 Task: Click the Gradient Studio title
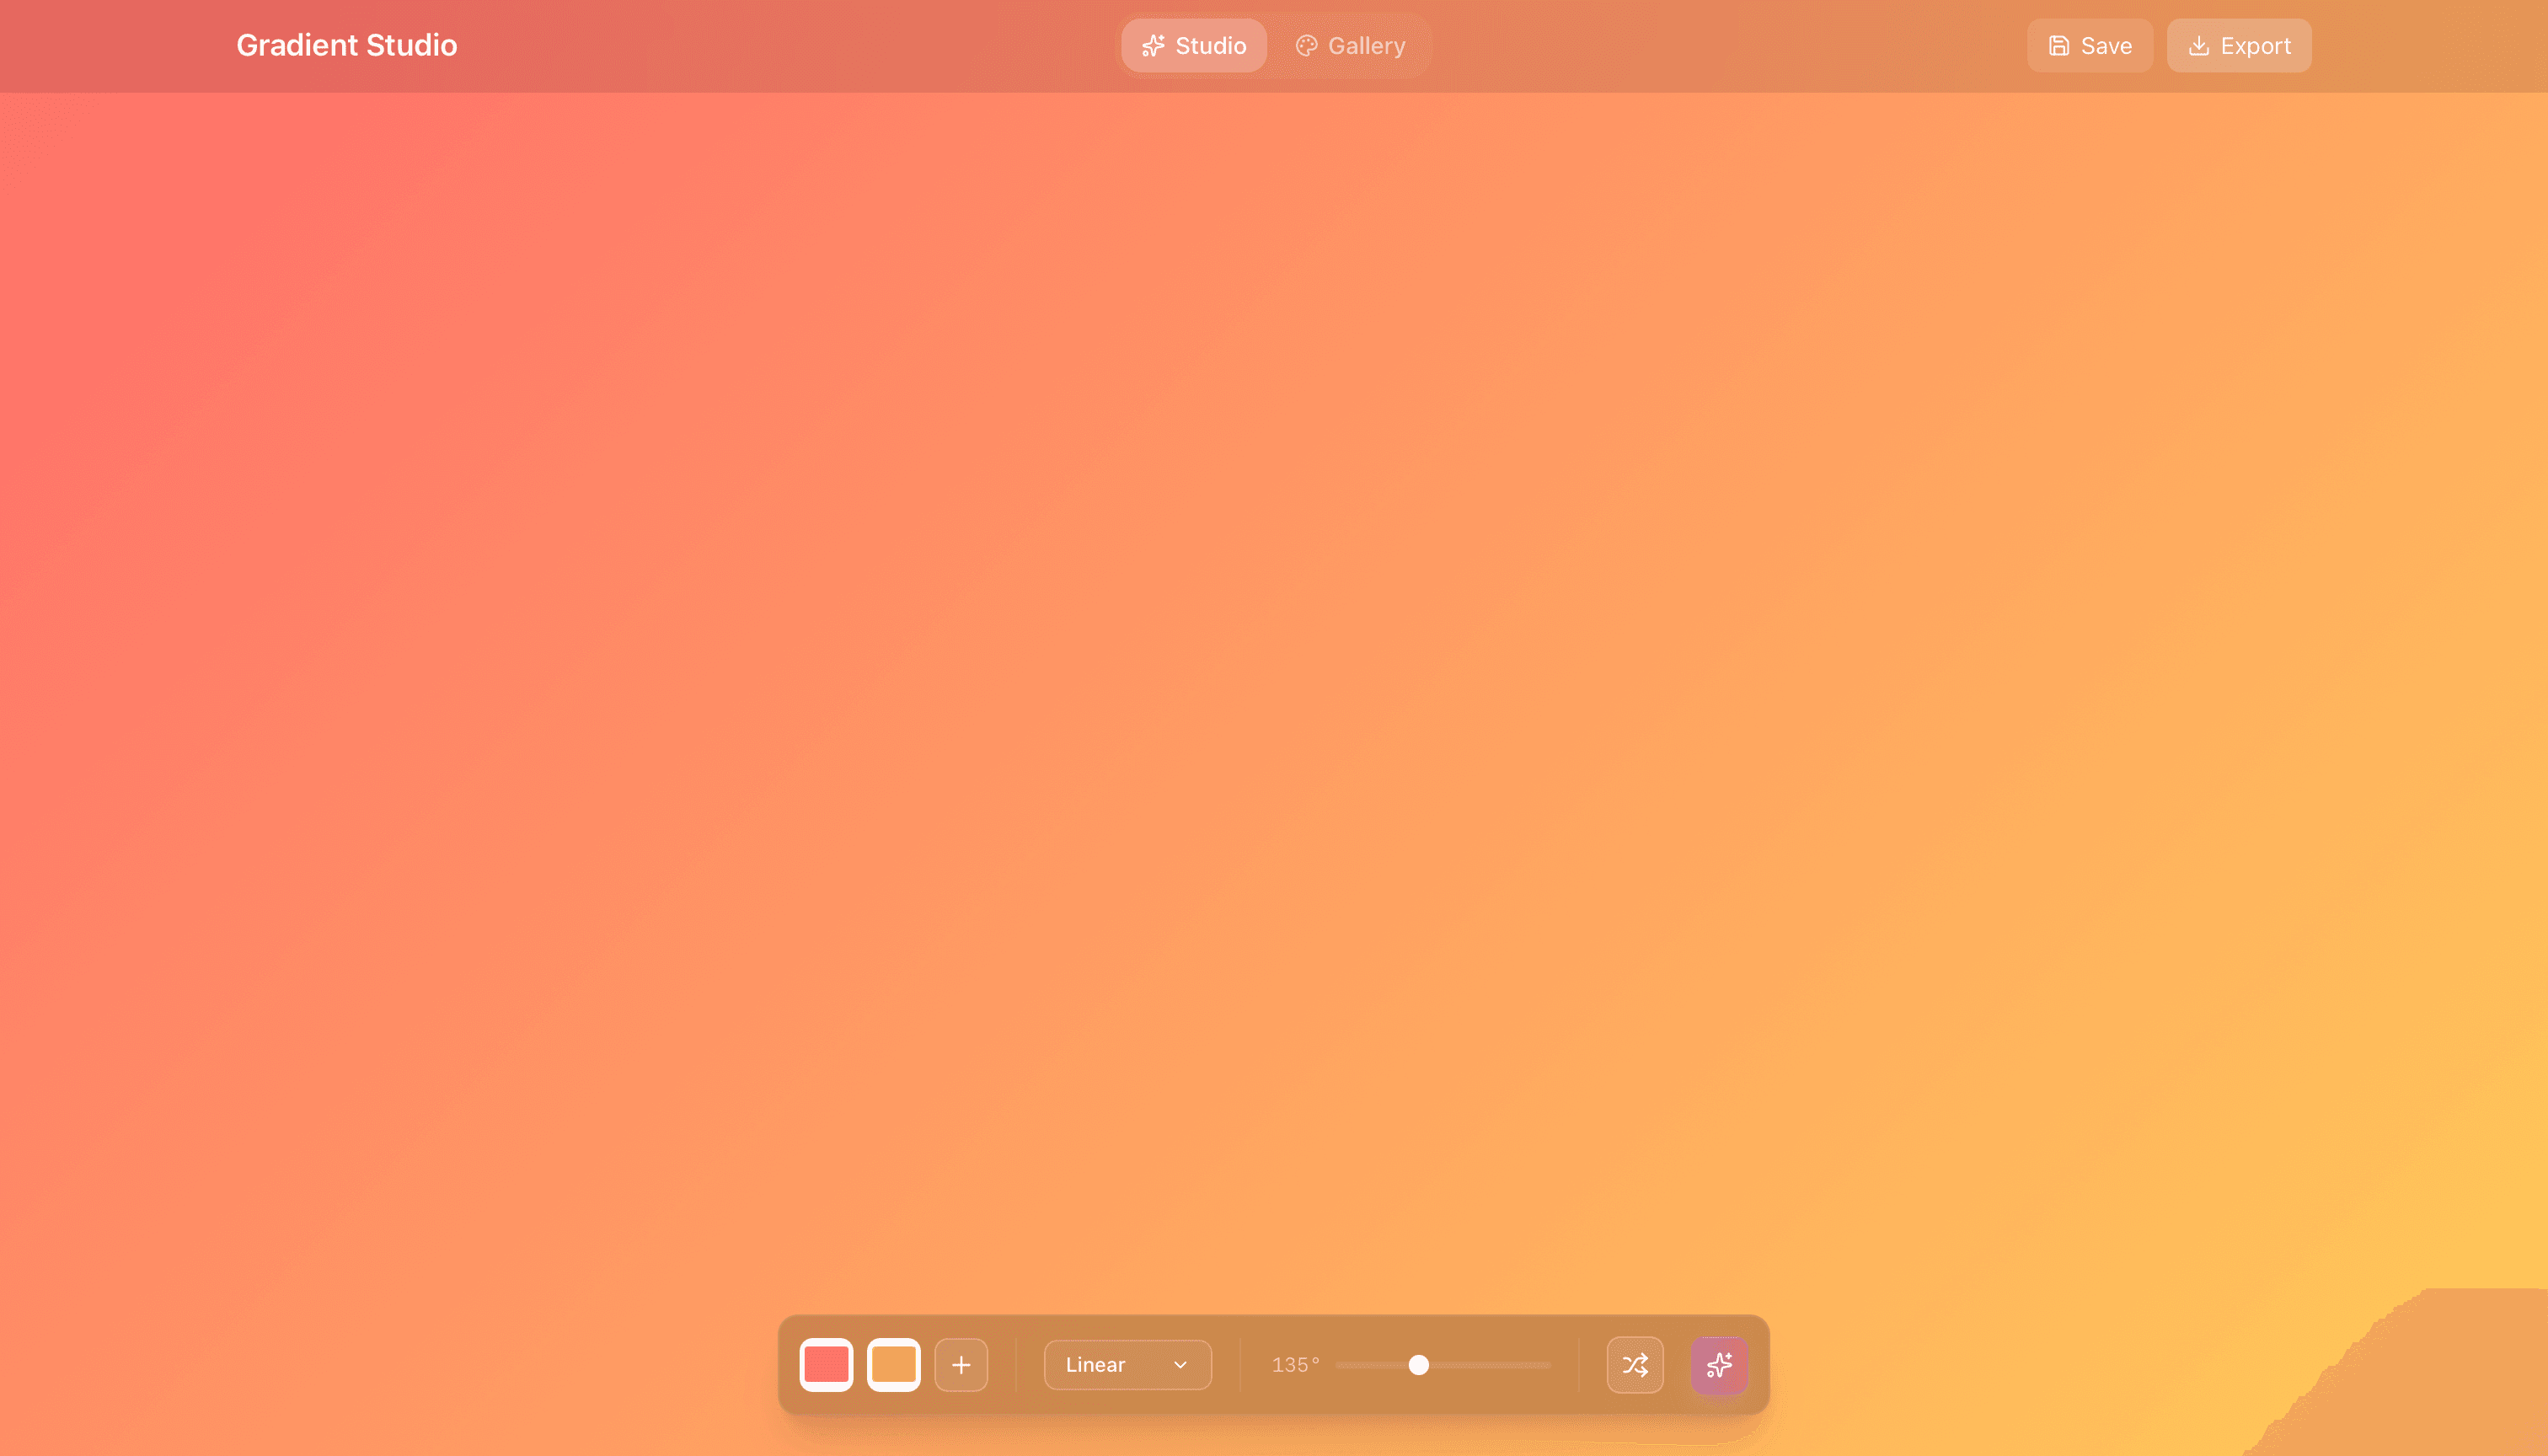[x=346, y=45]
